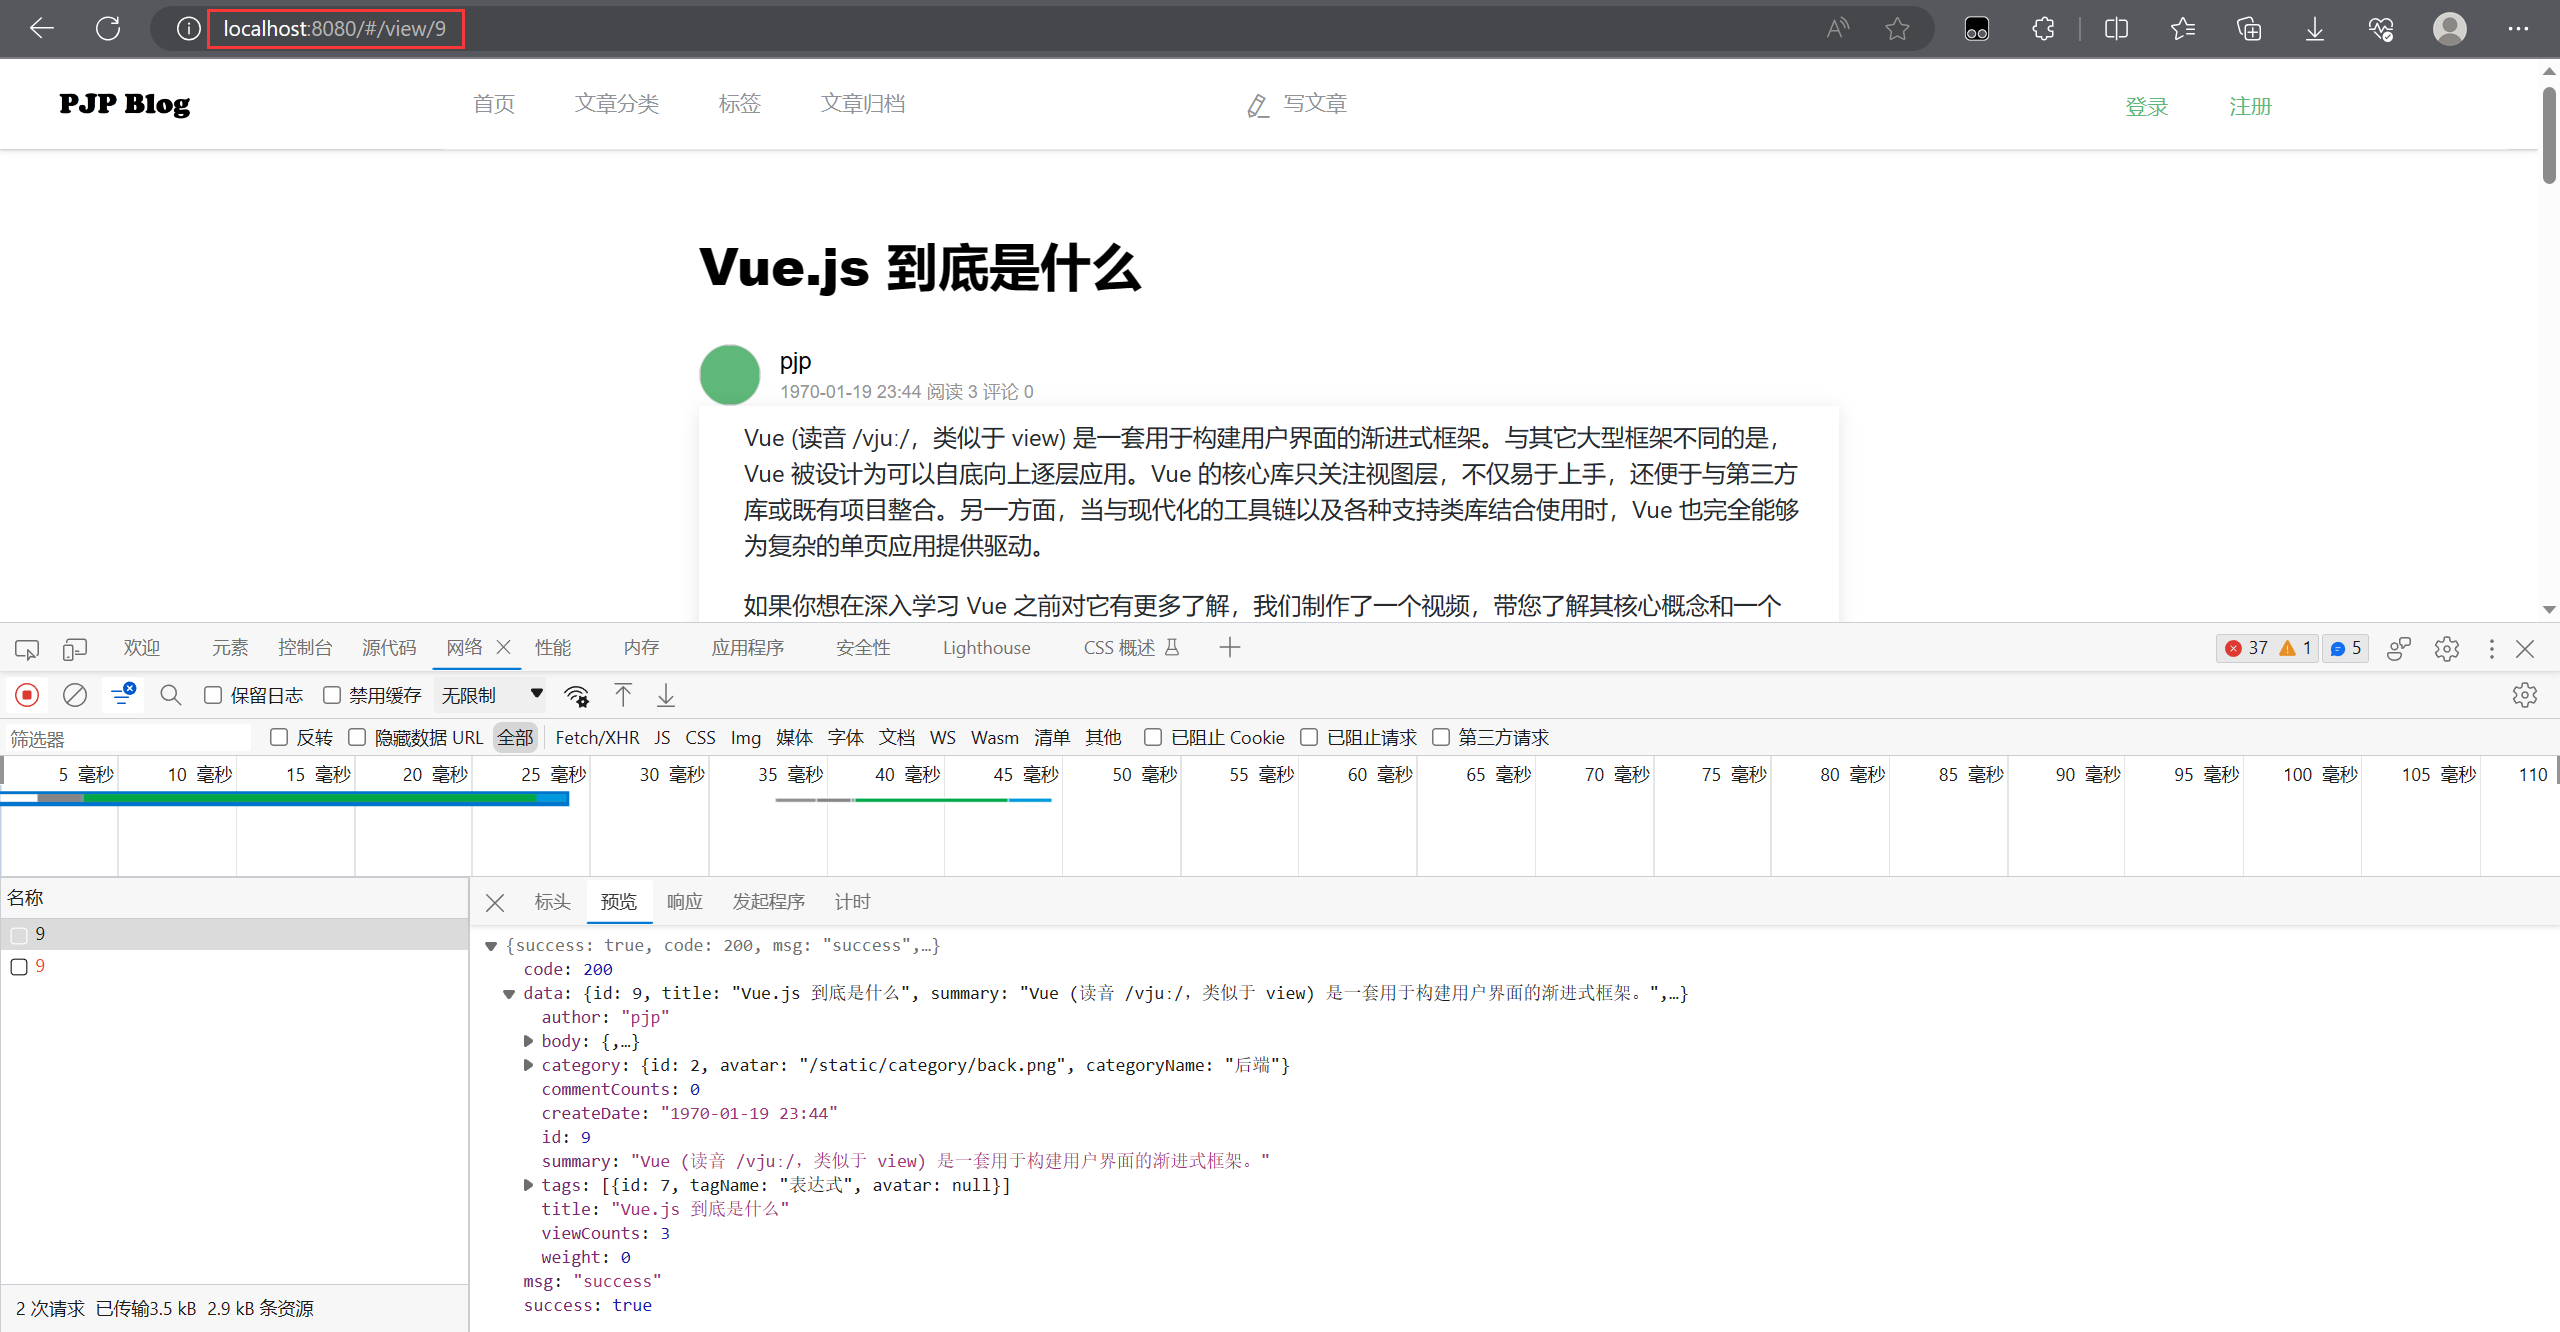Check 已阻止 Cookie filter
This screenshot has height=1332, width=2560.
pyautogui.click(x=1152, y=737)
